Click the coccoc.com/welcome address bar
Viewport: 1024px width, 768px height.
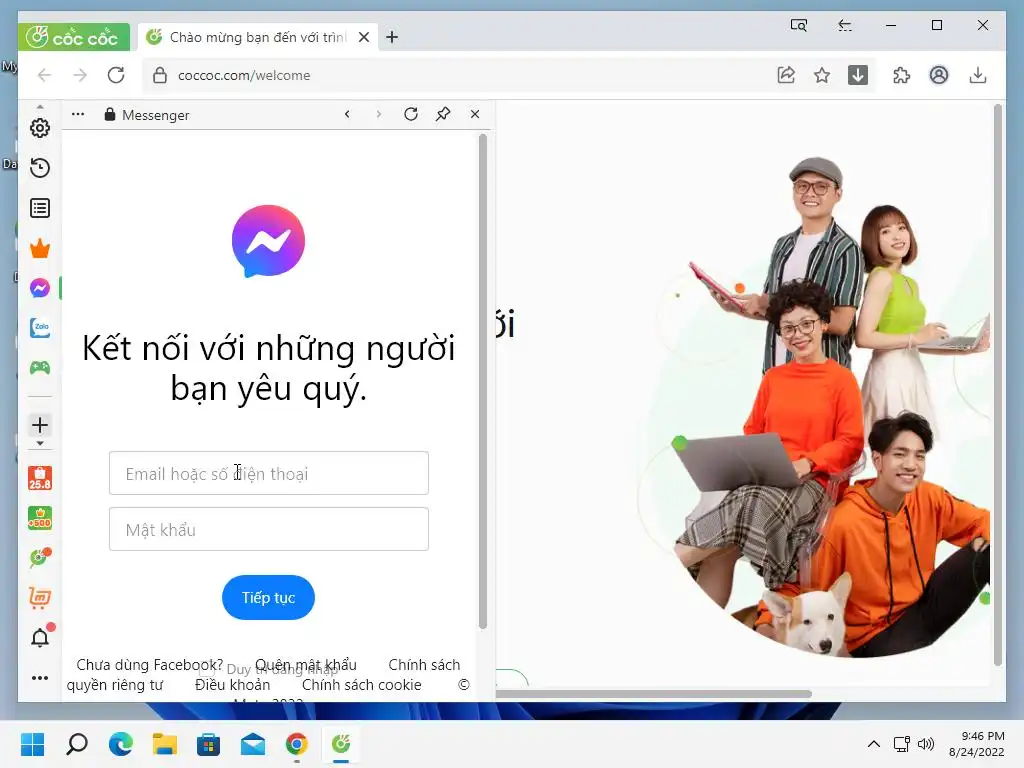(x=457, y=75)
